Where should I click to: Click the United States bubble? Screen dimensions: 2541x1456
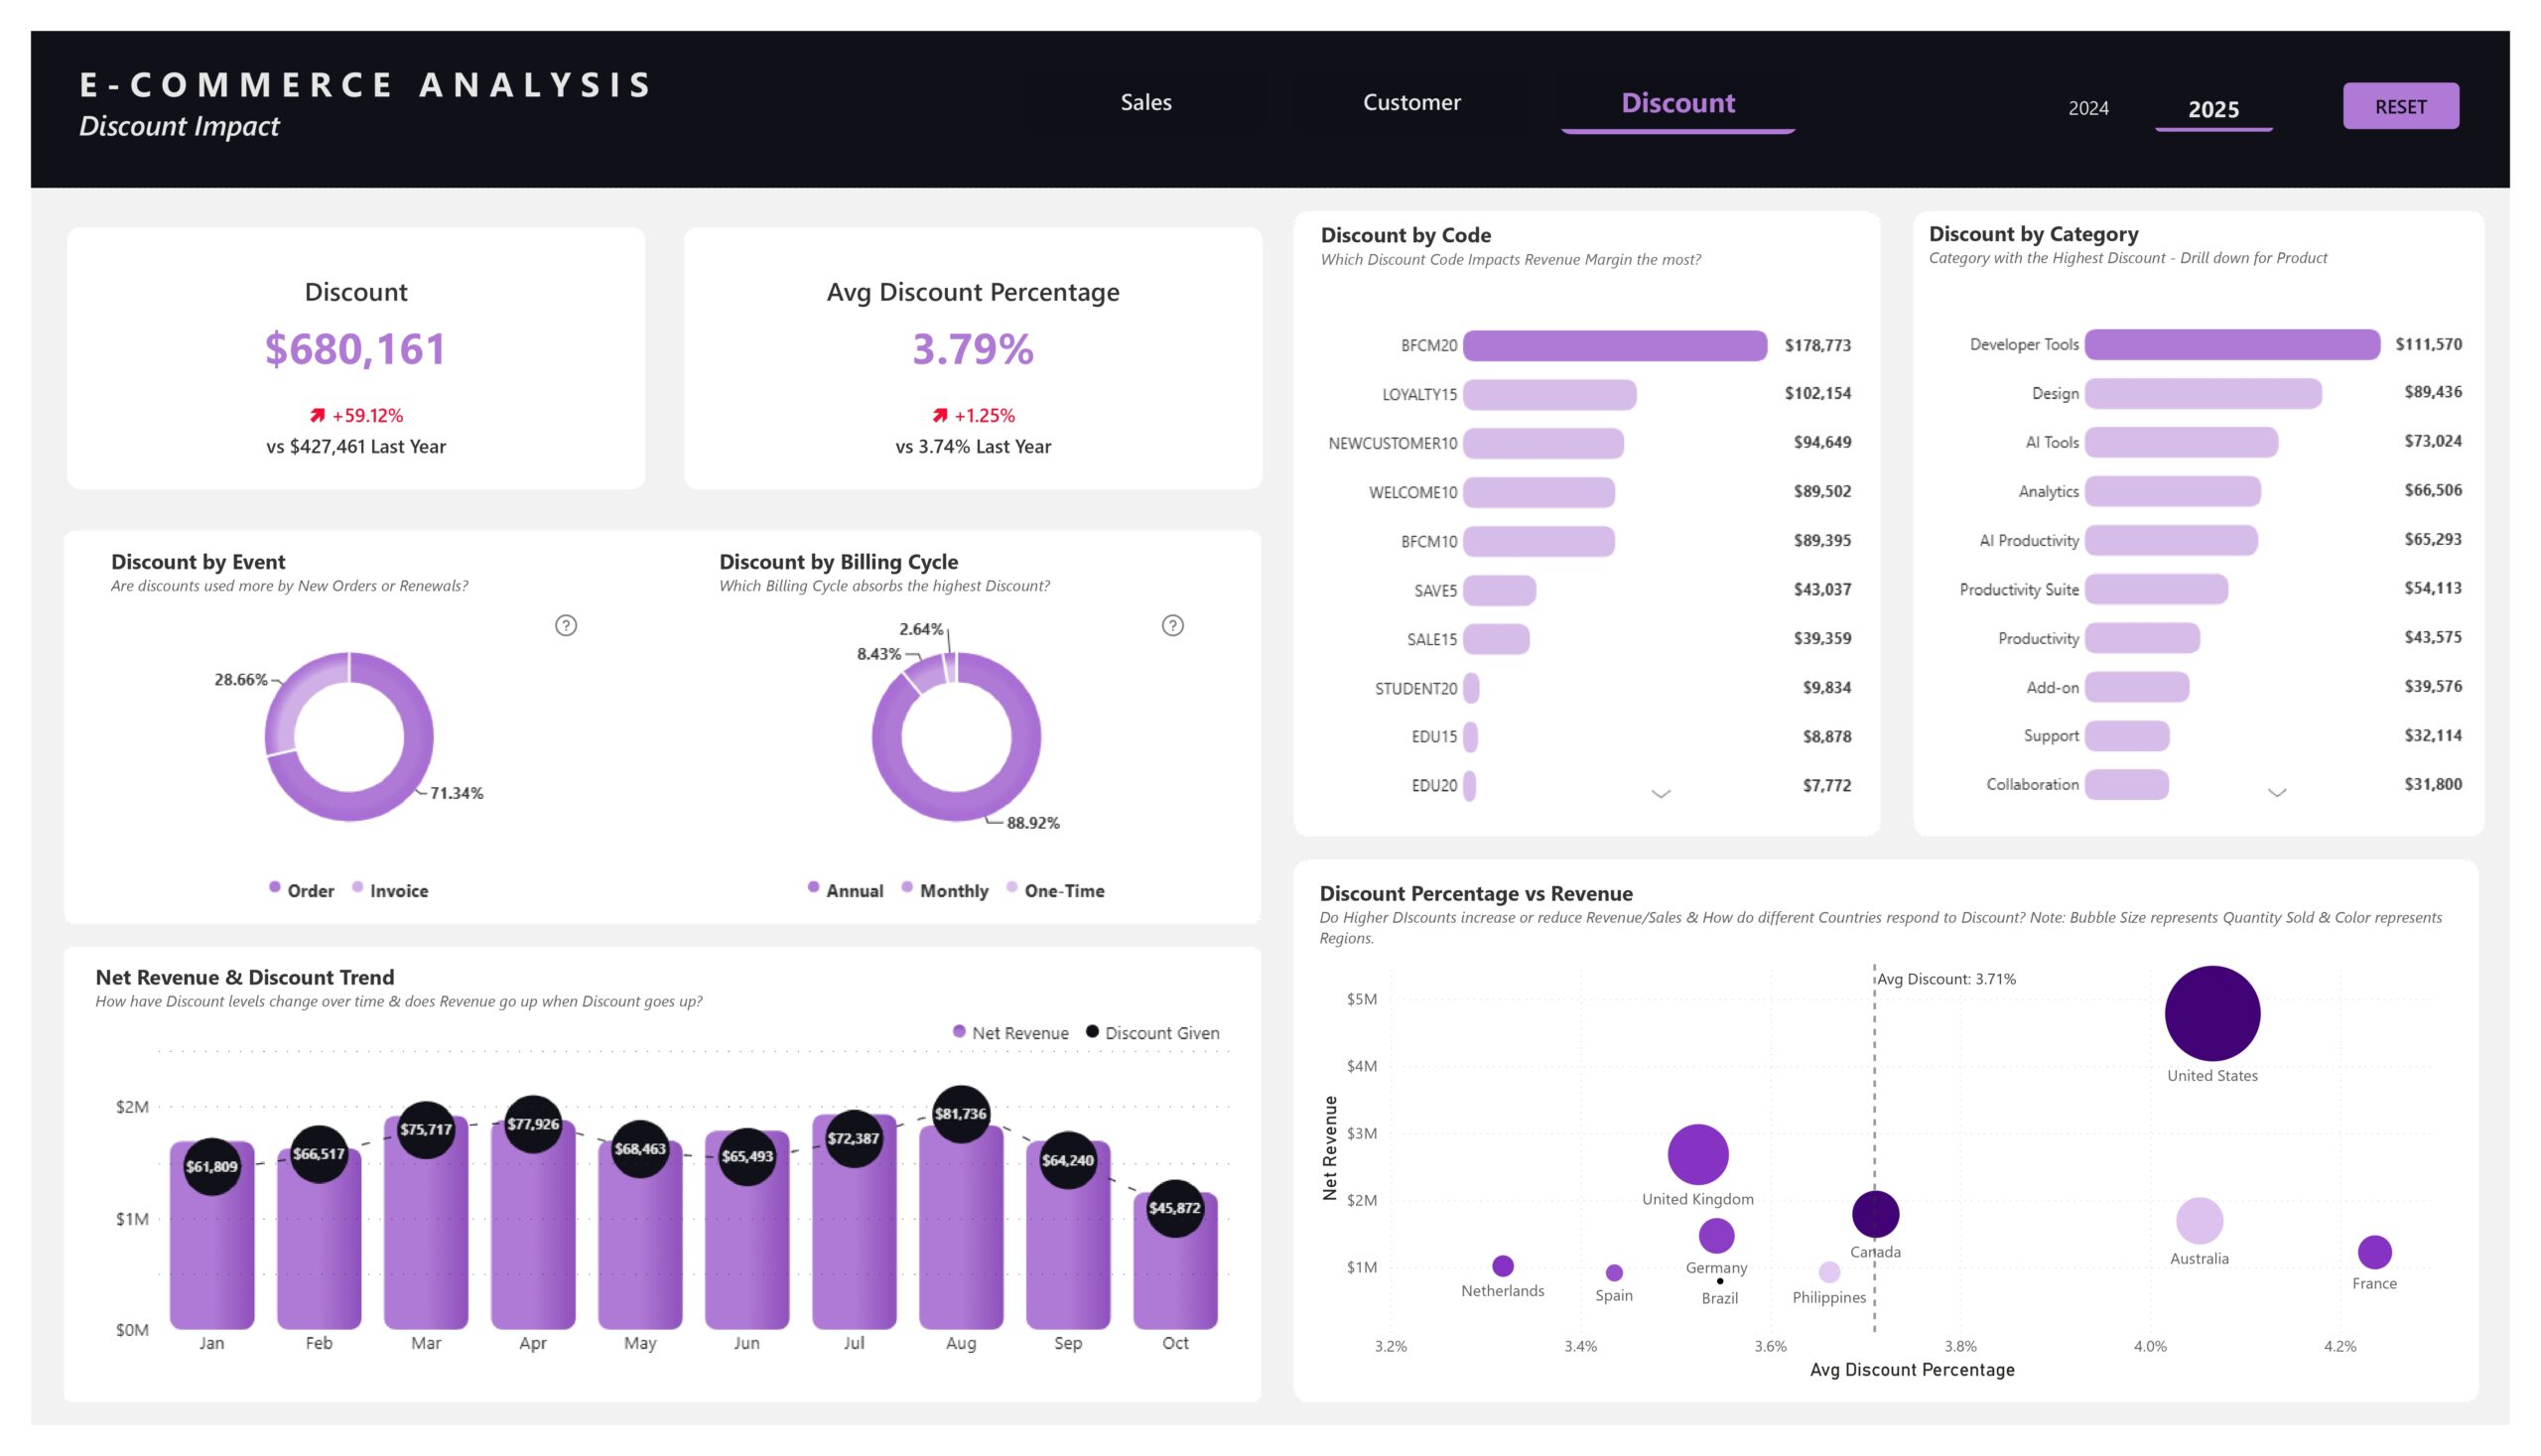coord(2212,1013)
